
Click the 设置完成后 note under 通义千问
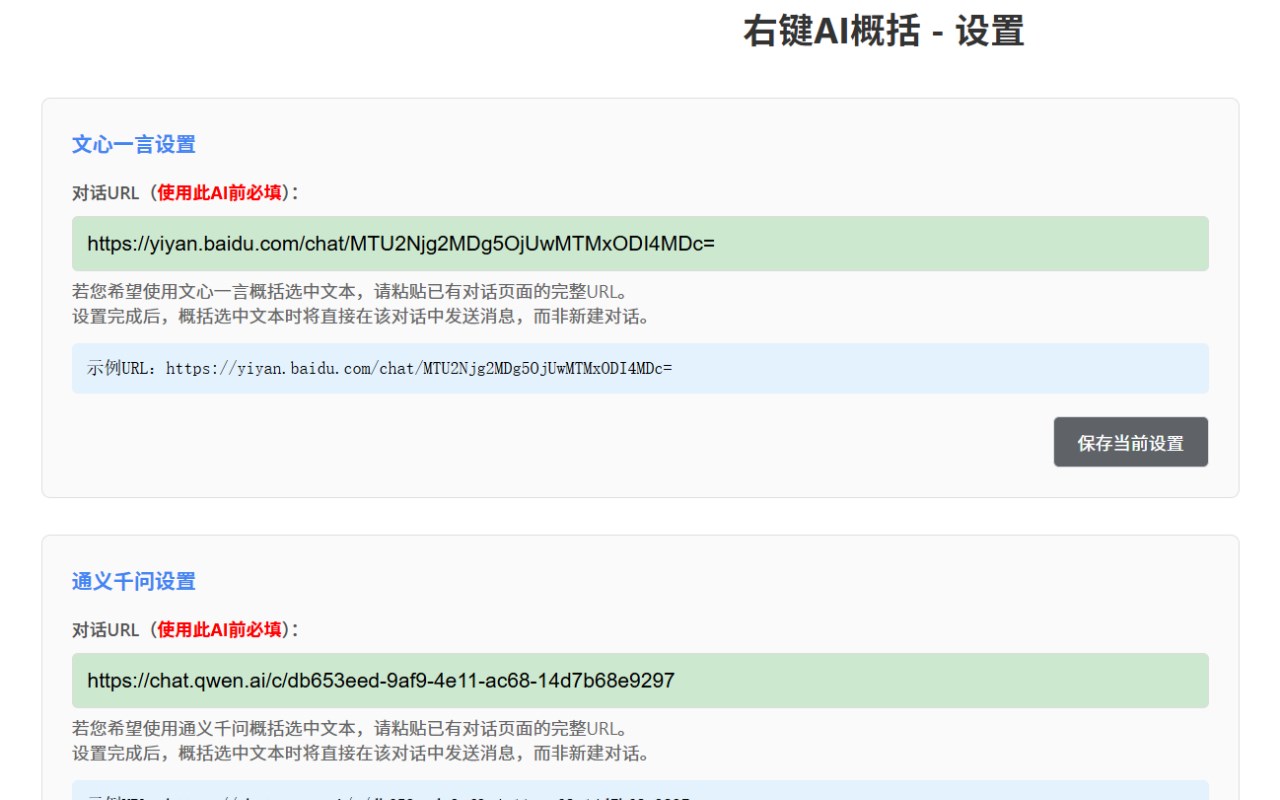[x=361, y=754]
